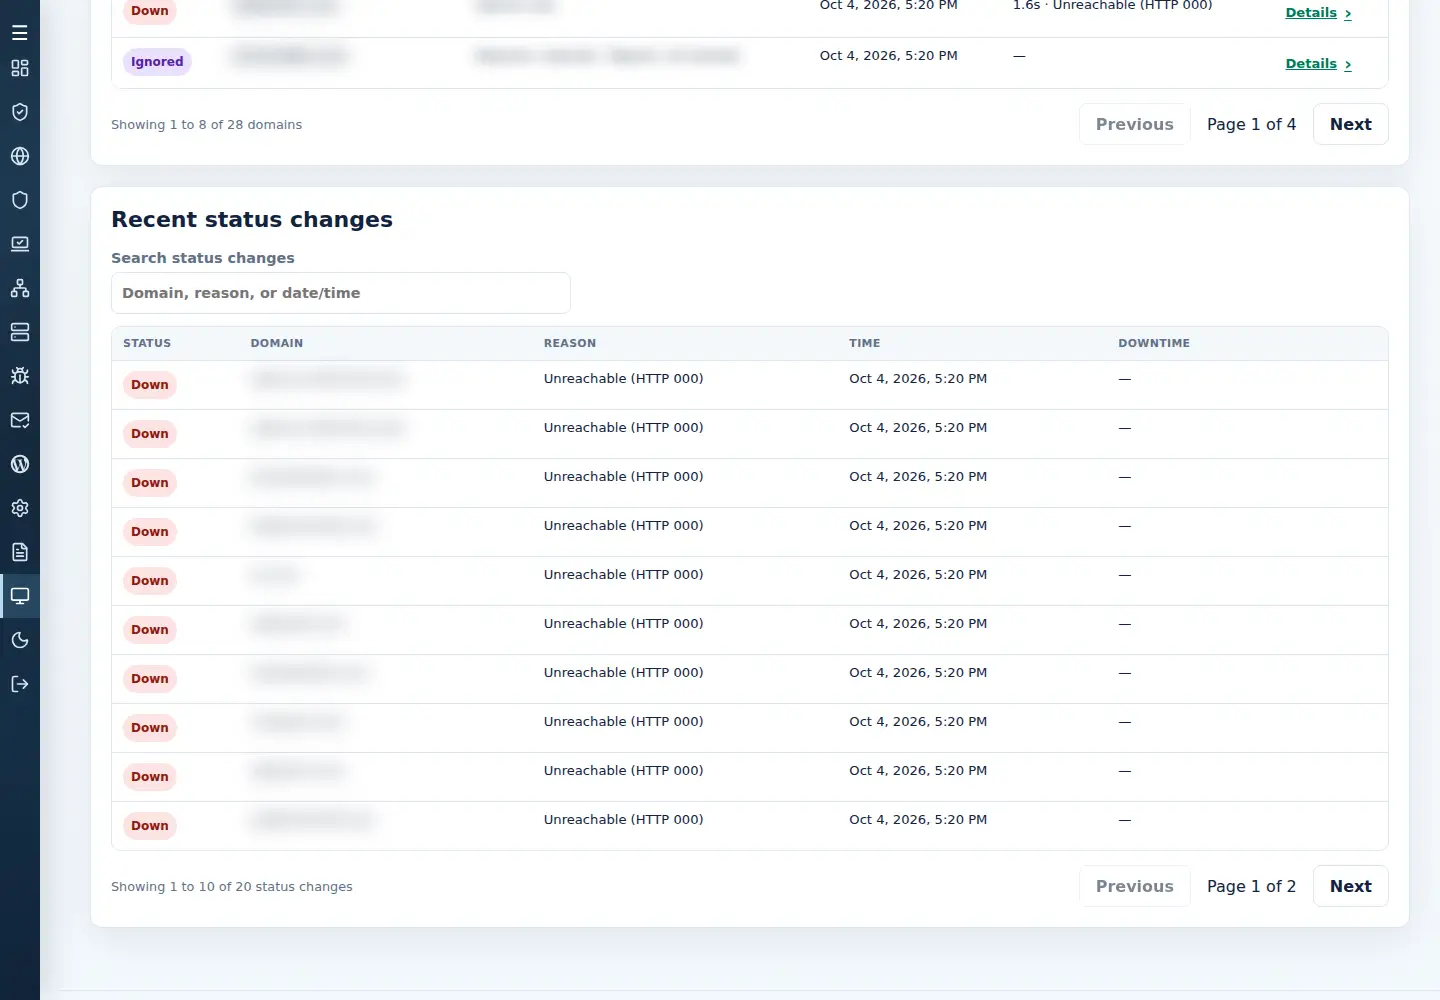
Task: Click Next in the domains pagination
Action: tap(1350, 124)
